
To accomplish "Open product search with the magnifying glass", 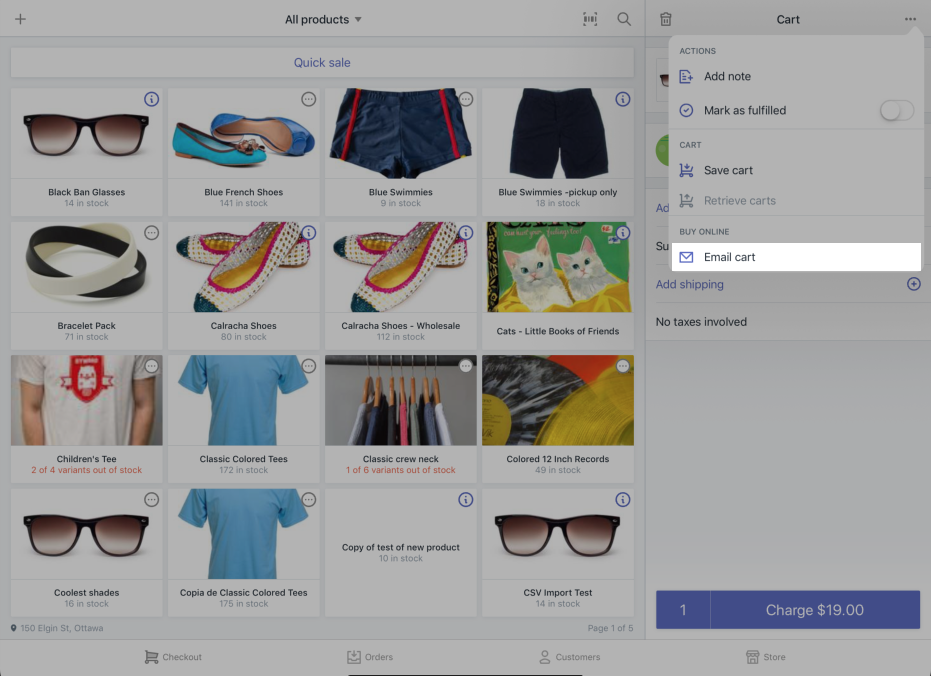I will 624,19.
